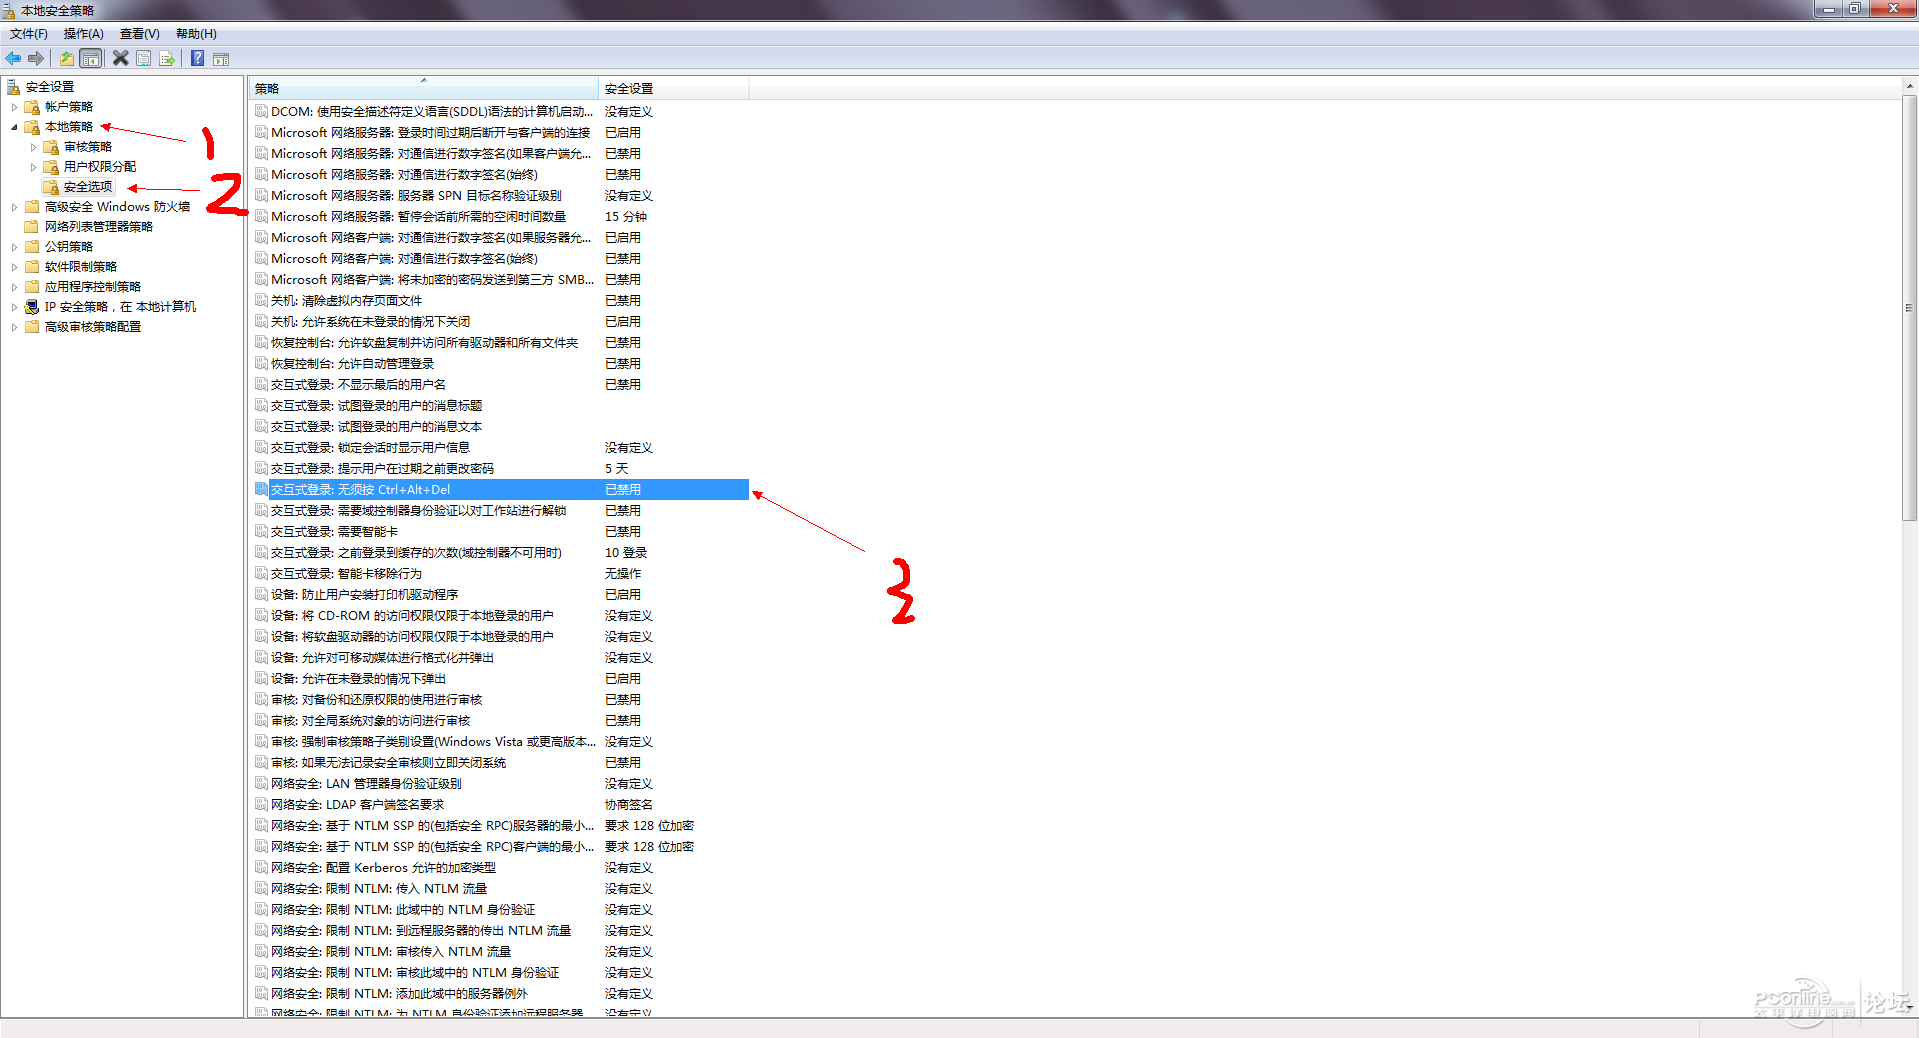Click the '15 分钟' security setting value
This screenshot has width=1919, height=1038.
pos(626,216)
